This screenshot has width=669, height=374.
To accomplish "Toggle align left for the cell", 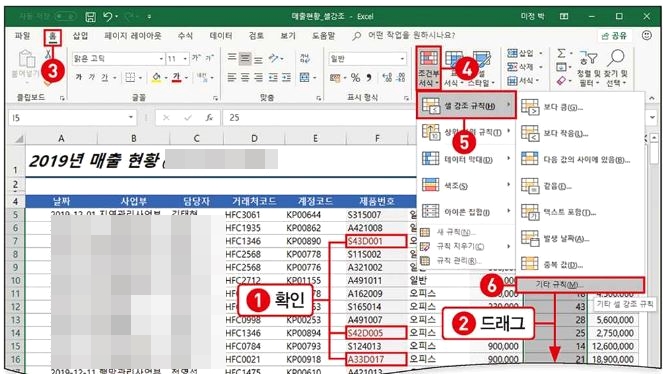I will (x=232, y=78).
